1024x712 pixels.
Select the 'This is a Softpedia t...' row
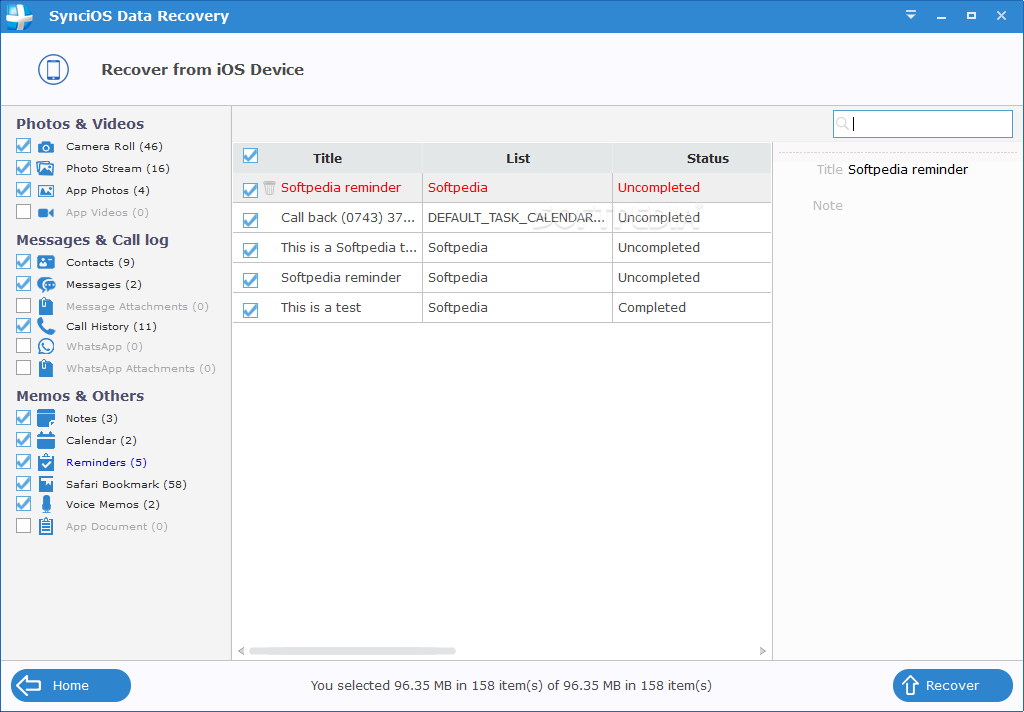pos(502,248)
